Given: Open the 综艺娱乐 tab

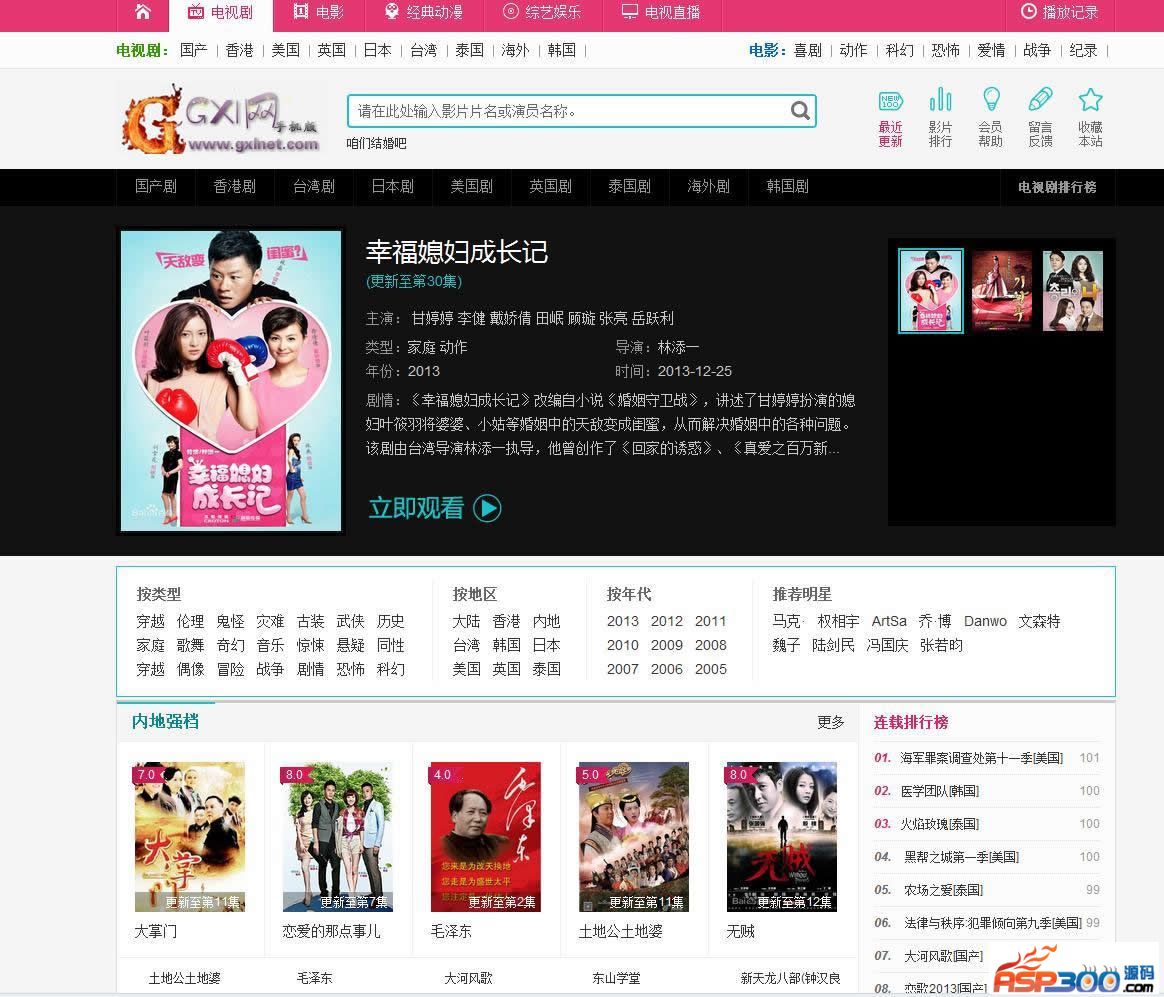Looking at the screenshot, I should tap(542, 13).
